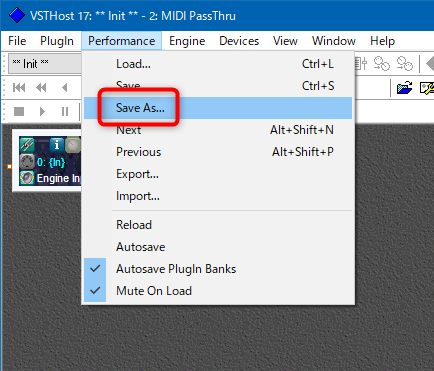Click the second knobs-with-arrow toolbar icon
Viewport: 434px width, 371px height.
(405, 63)
